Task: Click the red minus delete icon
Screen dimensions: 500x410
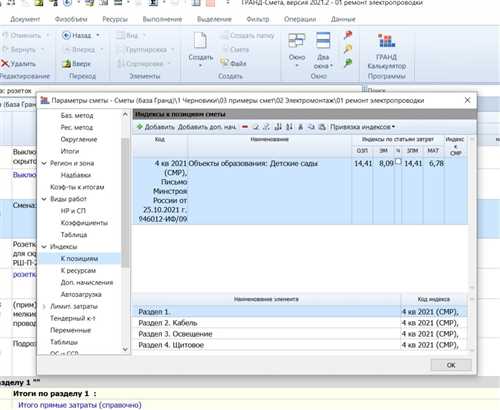Action: pos(245,127)
